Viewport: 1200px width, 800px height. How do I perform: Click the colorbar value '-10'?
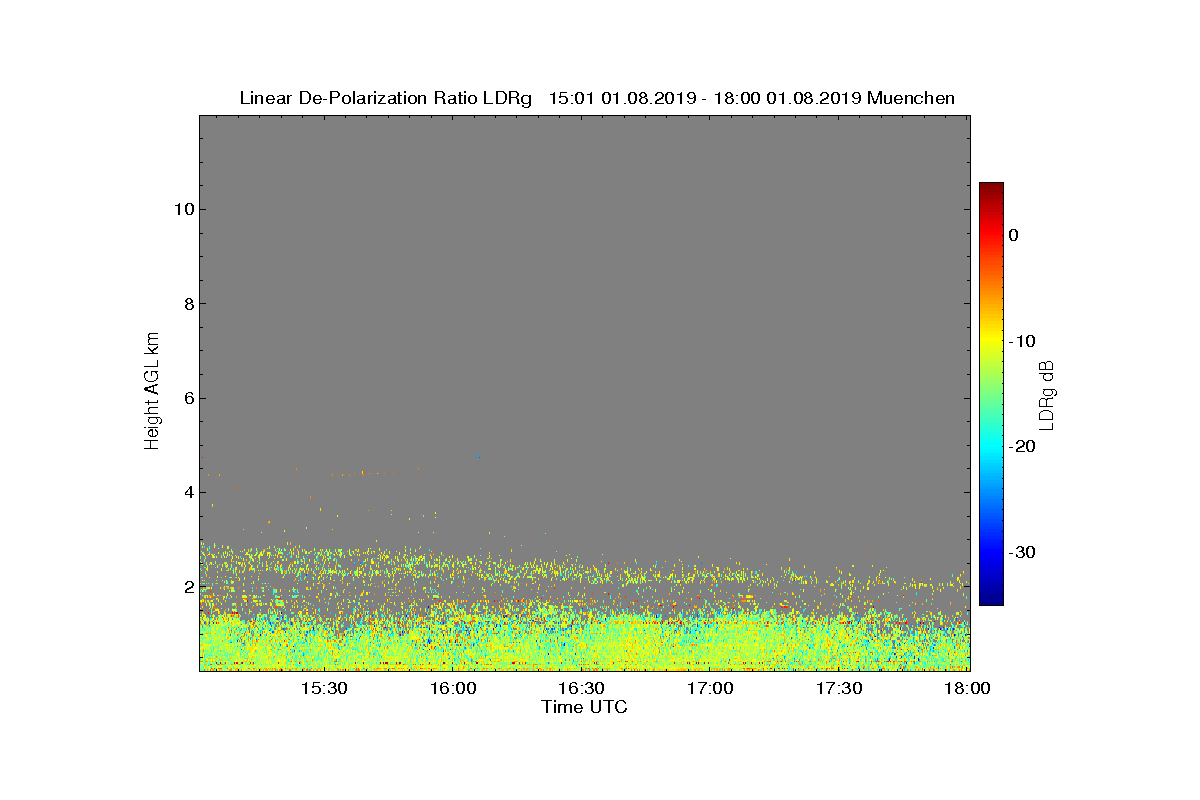(x=1021, y=341)
